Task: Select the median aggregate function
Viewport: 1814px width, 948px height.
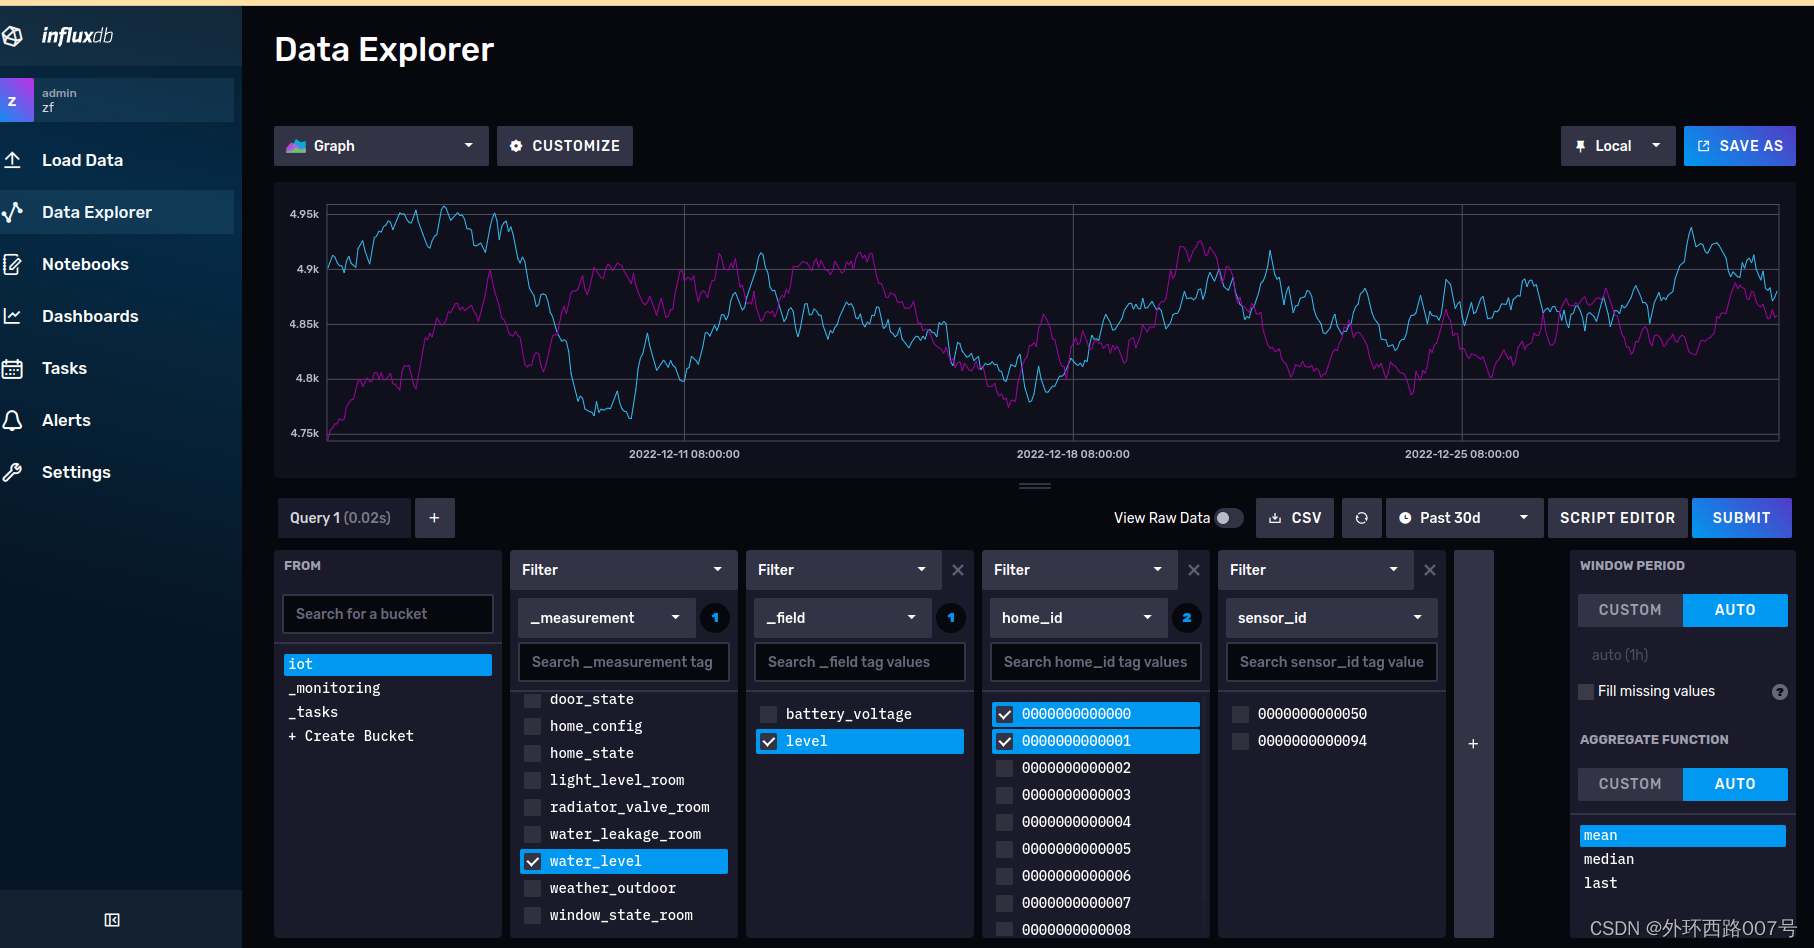Action: coord(1609,860)
